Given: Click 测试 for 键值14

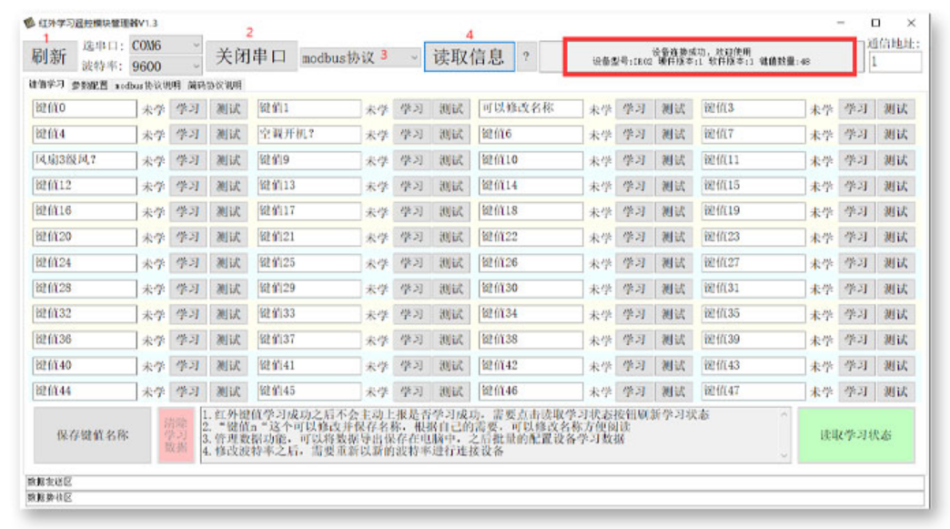Looking at the screenshot, I should point(673,186).
